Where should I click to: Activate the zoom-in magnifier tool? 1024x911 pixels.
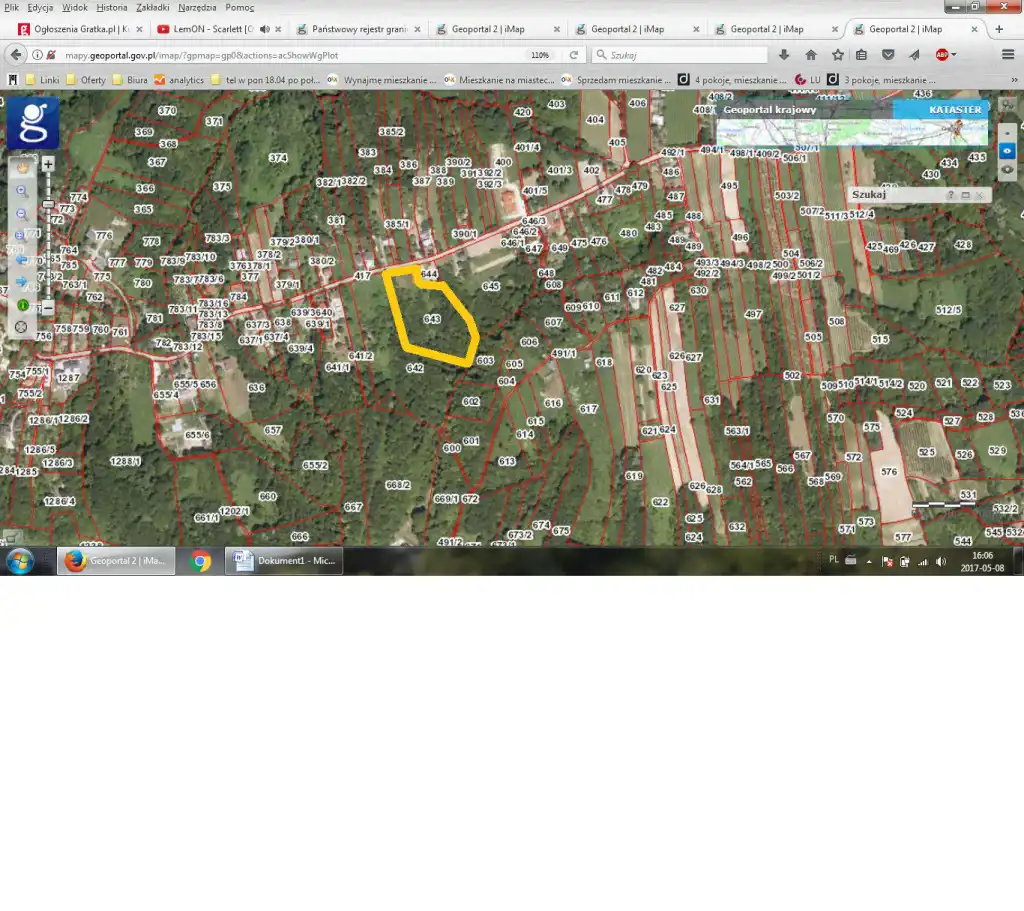click(x=22, y=191)
